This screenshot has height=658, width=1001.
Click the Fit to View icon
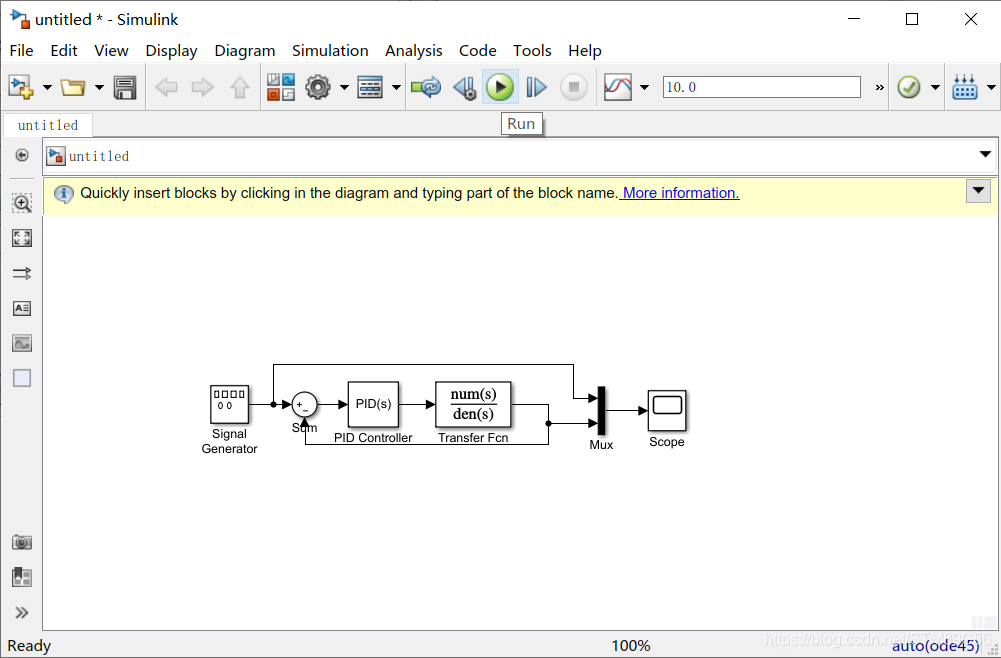[21, 238]
